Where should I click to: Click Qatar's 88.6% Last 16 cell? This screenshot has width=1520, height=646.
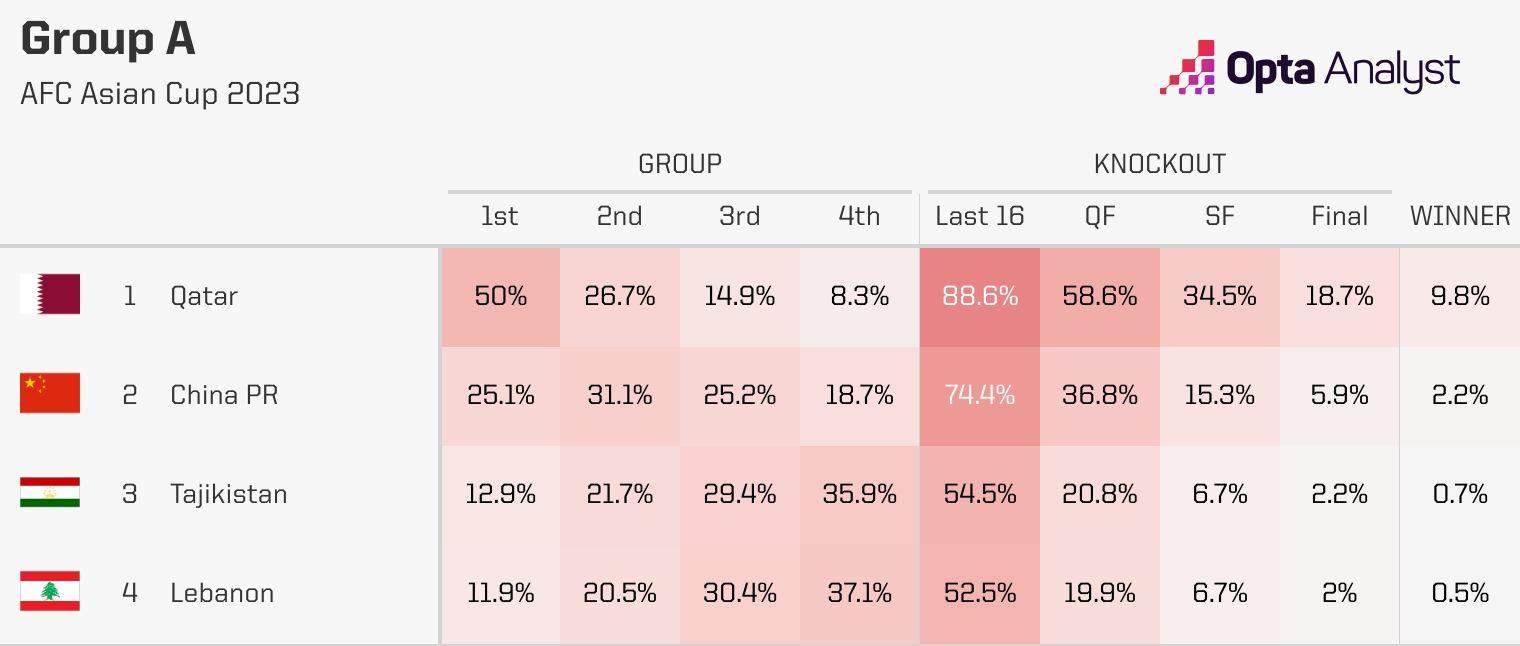(980, 296)
